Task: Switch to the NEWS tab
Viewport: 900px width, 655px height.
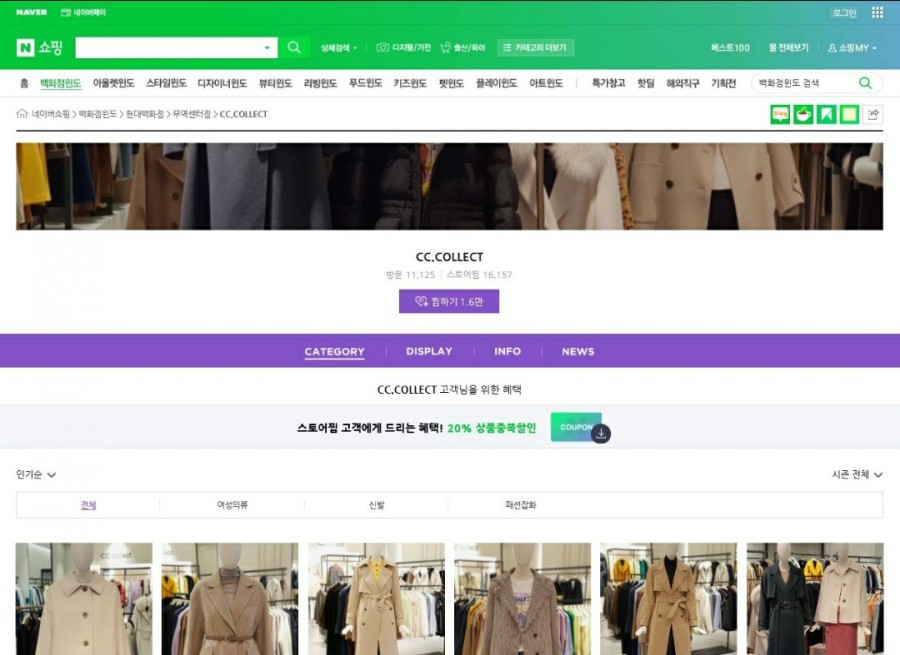Action: point(578,351)
